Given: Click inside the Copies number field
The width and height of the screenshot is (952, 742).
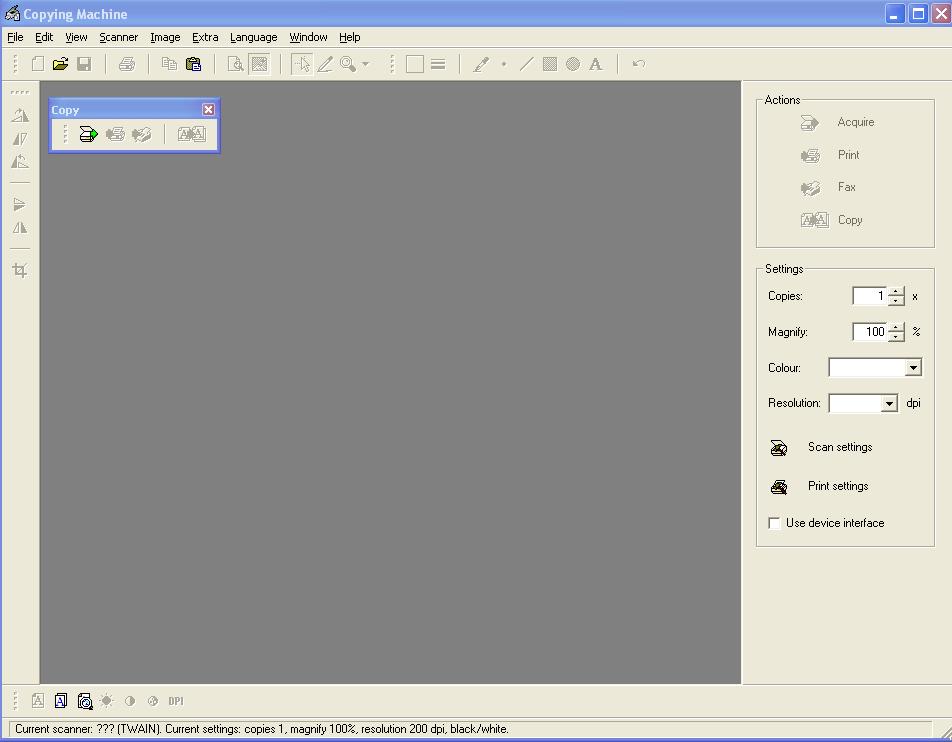Looking at the screenshot, I should 869,296.
